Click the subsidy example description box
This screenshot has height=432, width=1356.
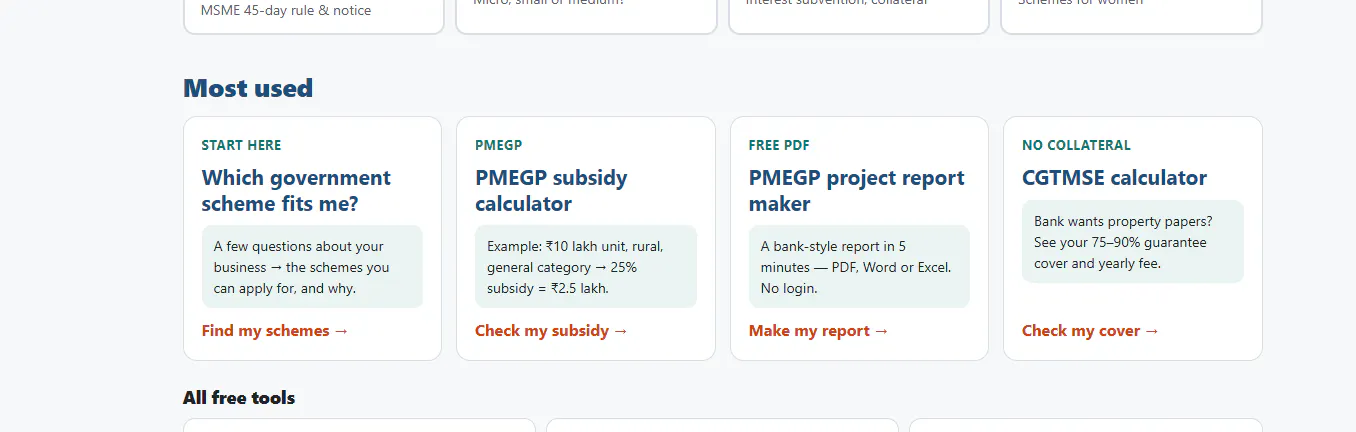[586, 267]
